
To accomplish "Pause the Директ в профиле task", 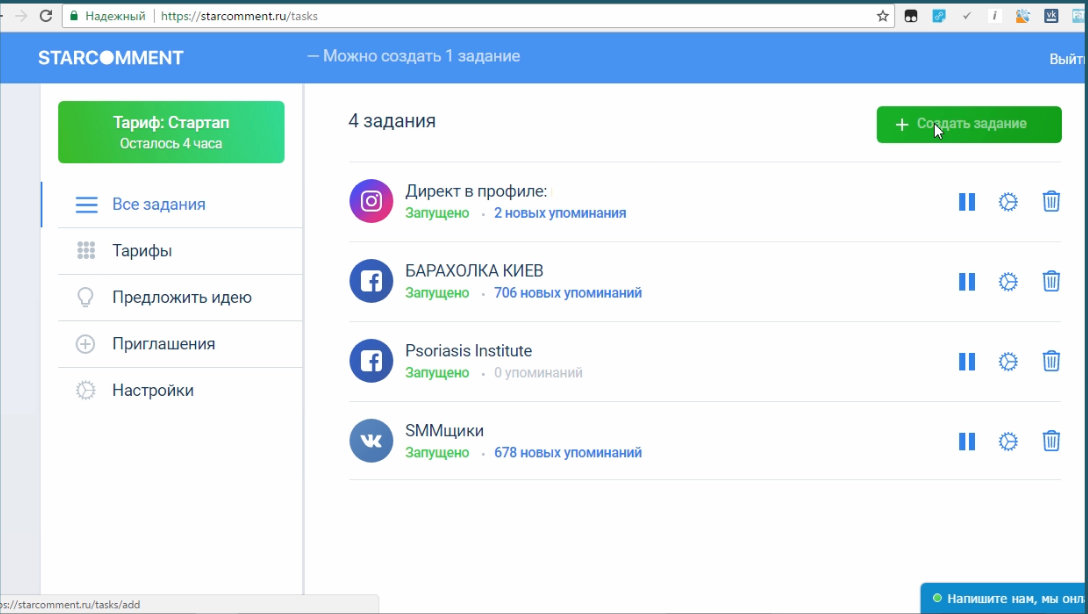I will [x=966, y=201].
